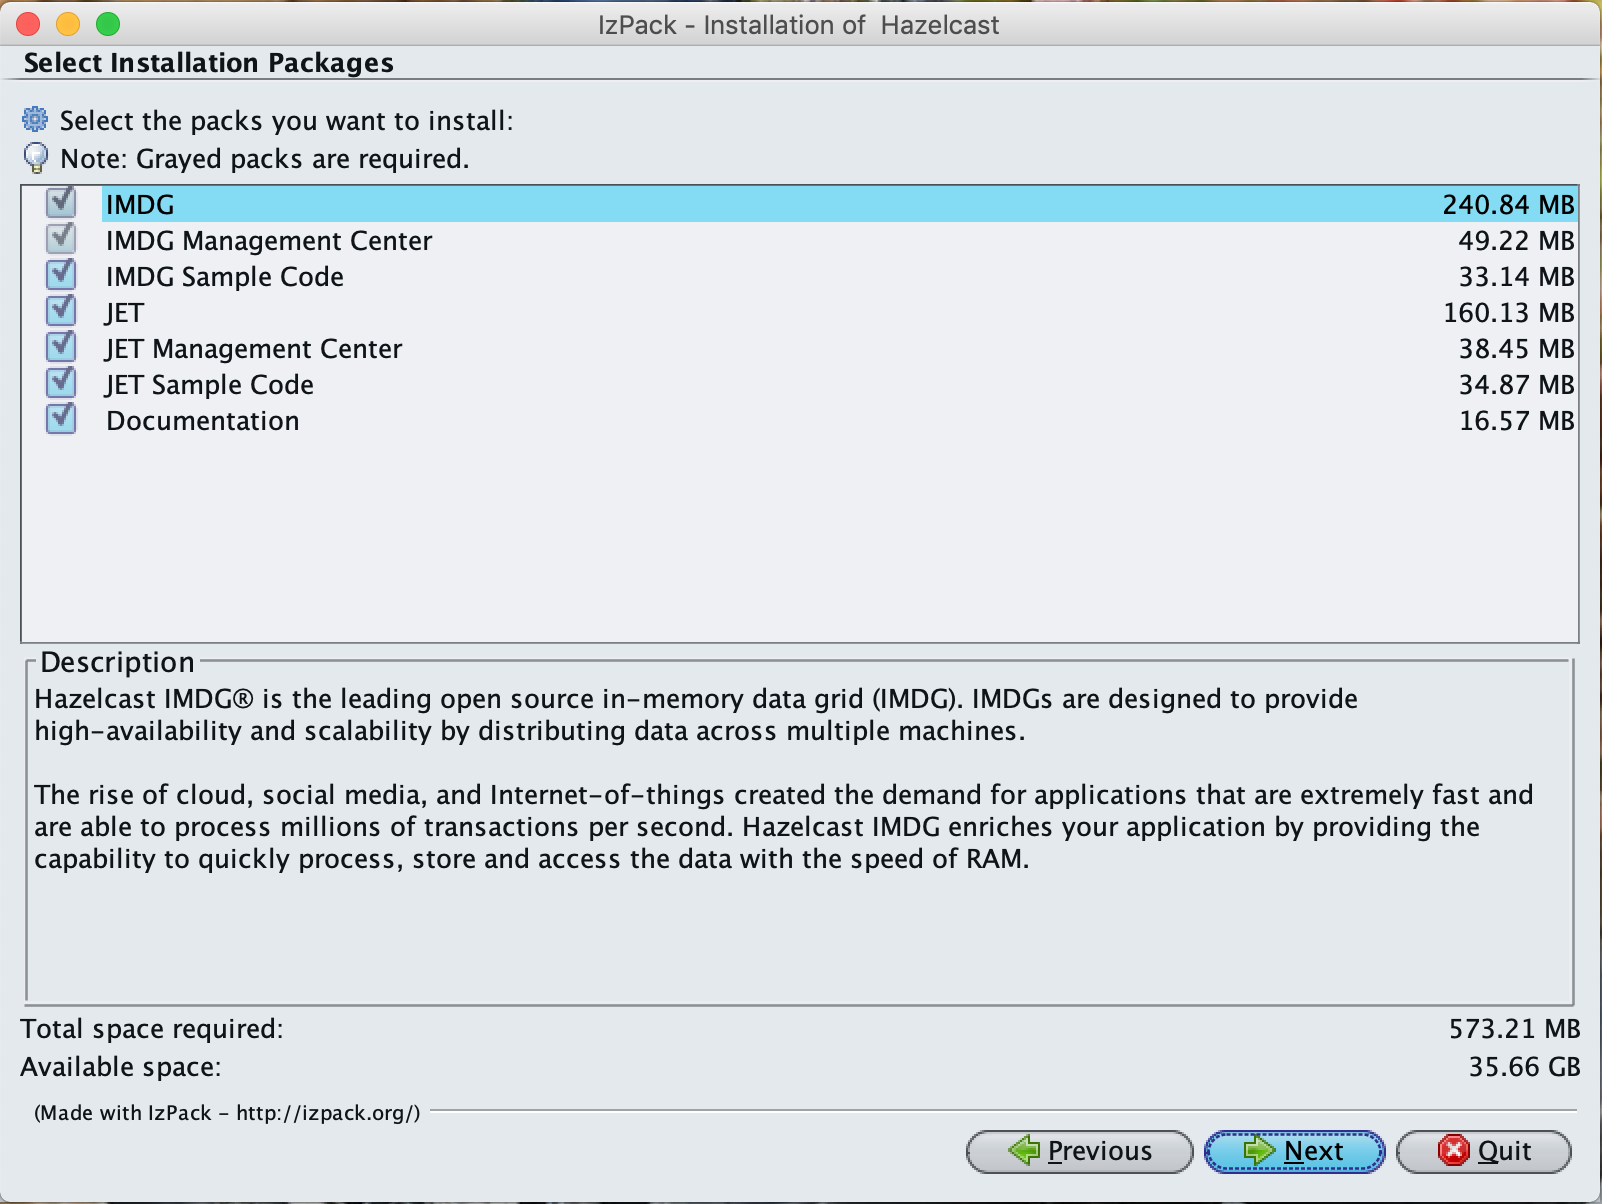The width and height of the screenshot is (1602, 1204).
Task: Click the 49.22 MB size value
Action: pyautogui.click(x=1516, y=241)
